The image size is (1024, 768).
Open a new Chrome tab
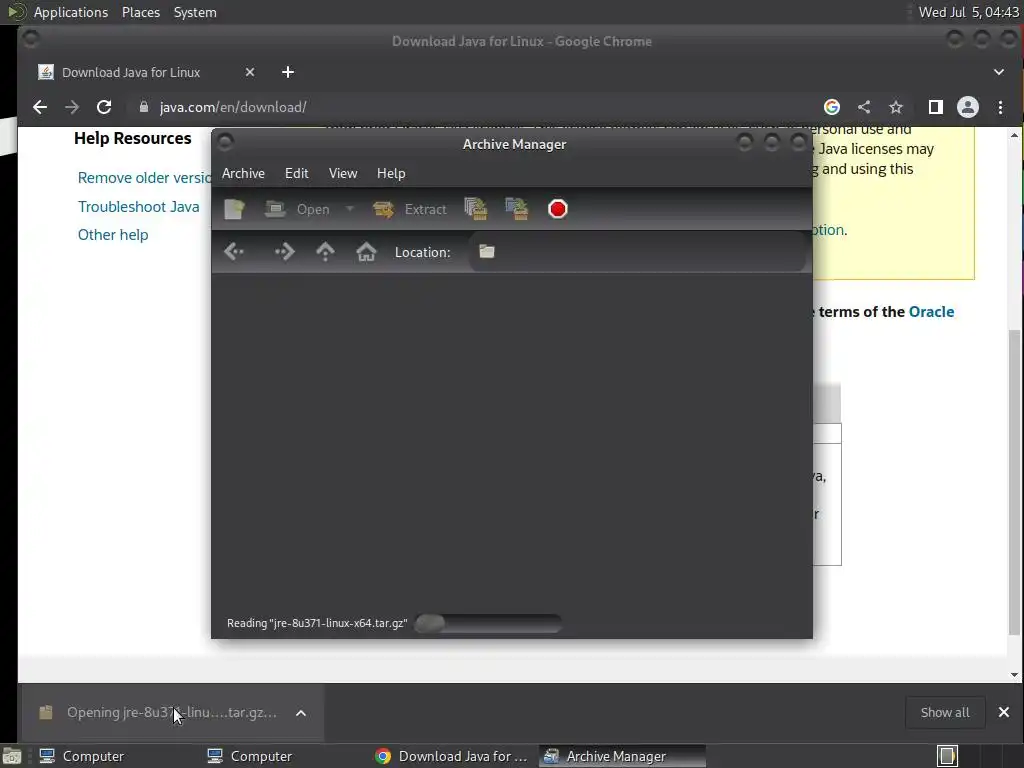point(288,72)
